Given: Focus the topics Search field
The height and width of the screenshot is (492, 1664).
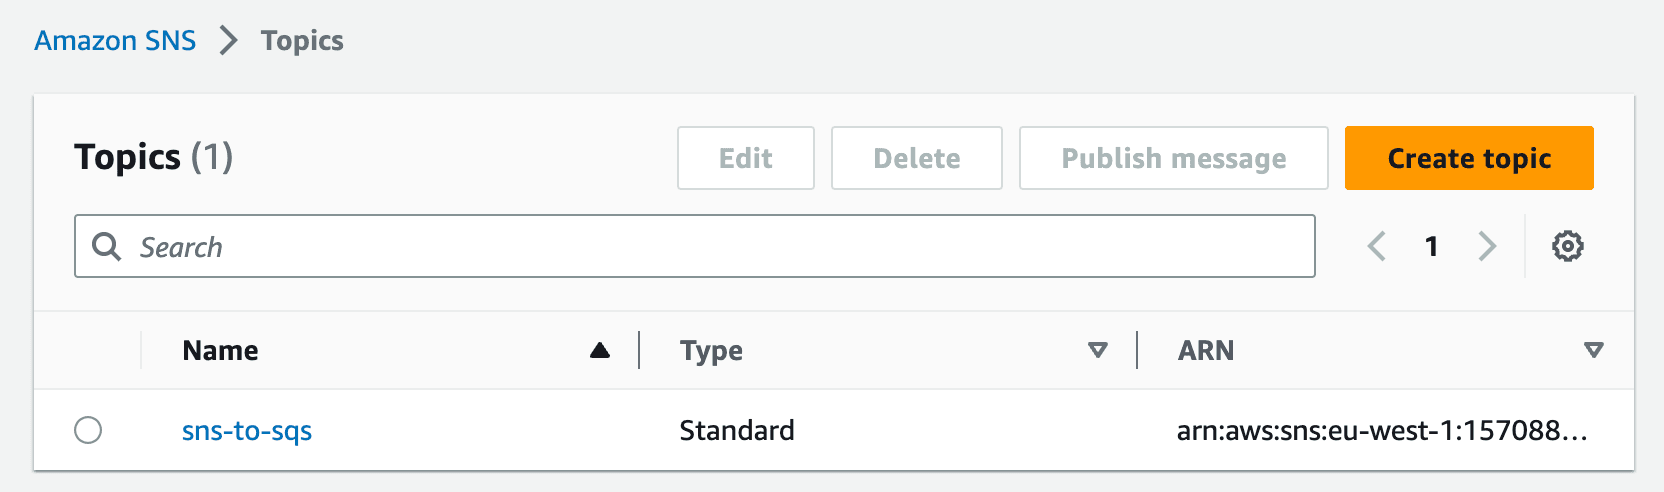Looking at the screenshot, I should click(695, 246).
